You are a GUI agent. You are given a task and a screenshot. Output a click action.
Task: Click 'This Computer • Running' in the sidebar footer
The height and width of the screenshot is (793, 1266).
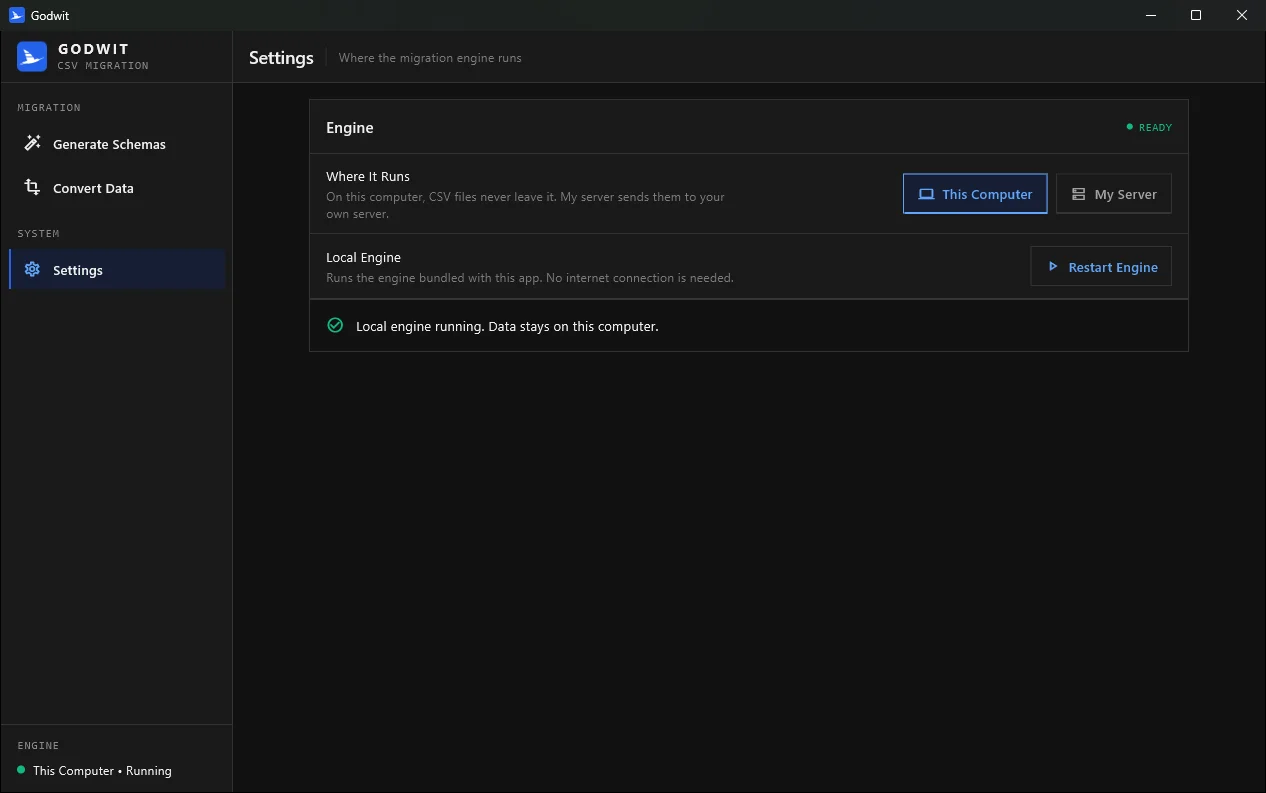coord(102,771)
